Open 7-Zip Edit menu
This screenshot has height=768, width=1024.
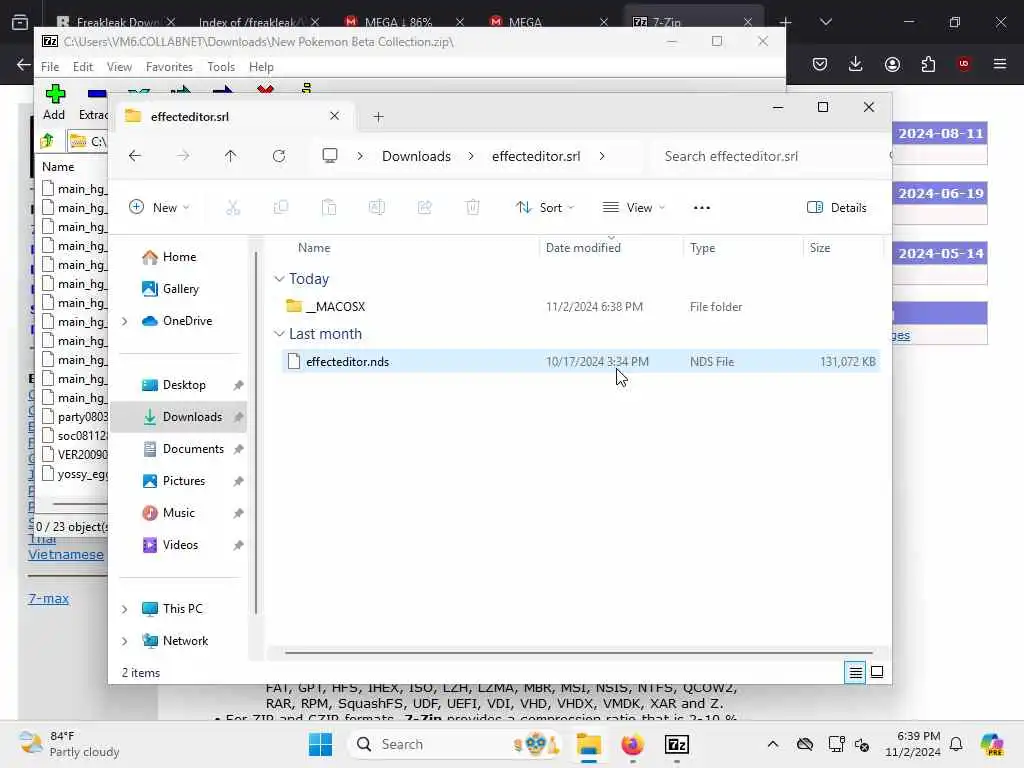(x=82, y=67)
